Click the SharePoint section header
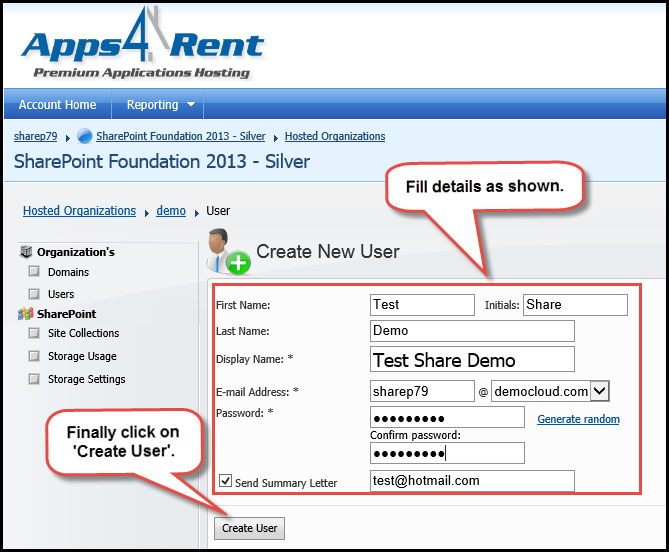This screenshot has height=552, width=669. click(x=67, y=314)
